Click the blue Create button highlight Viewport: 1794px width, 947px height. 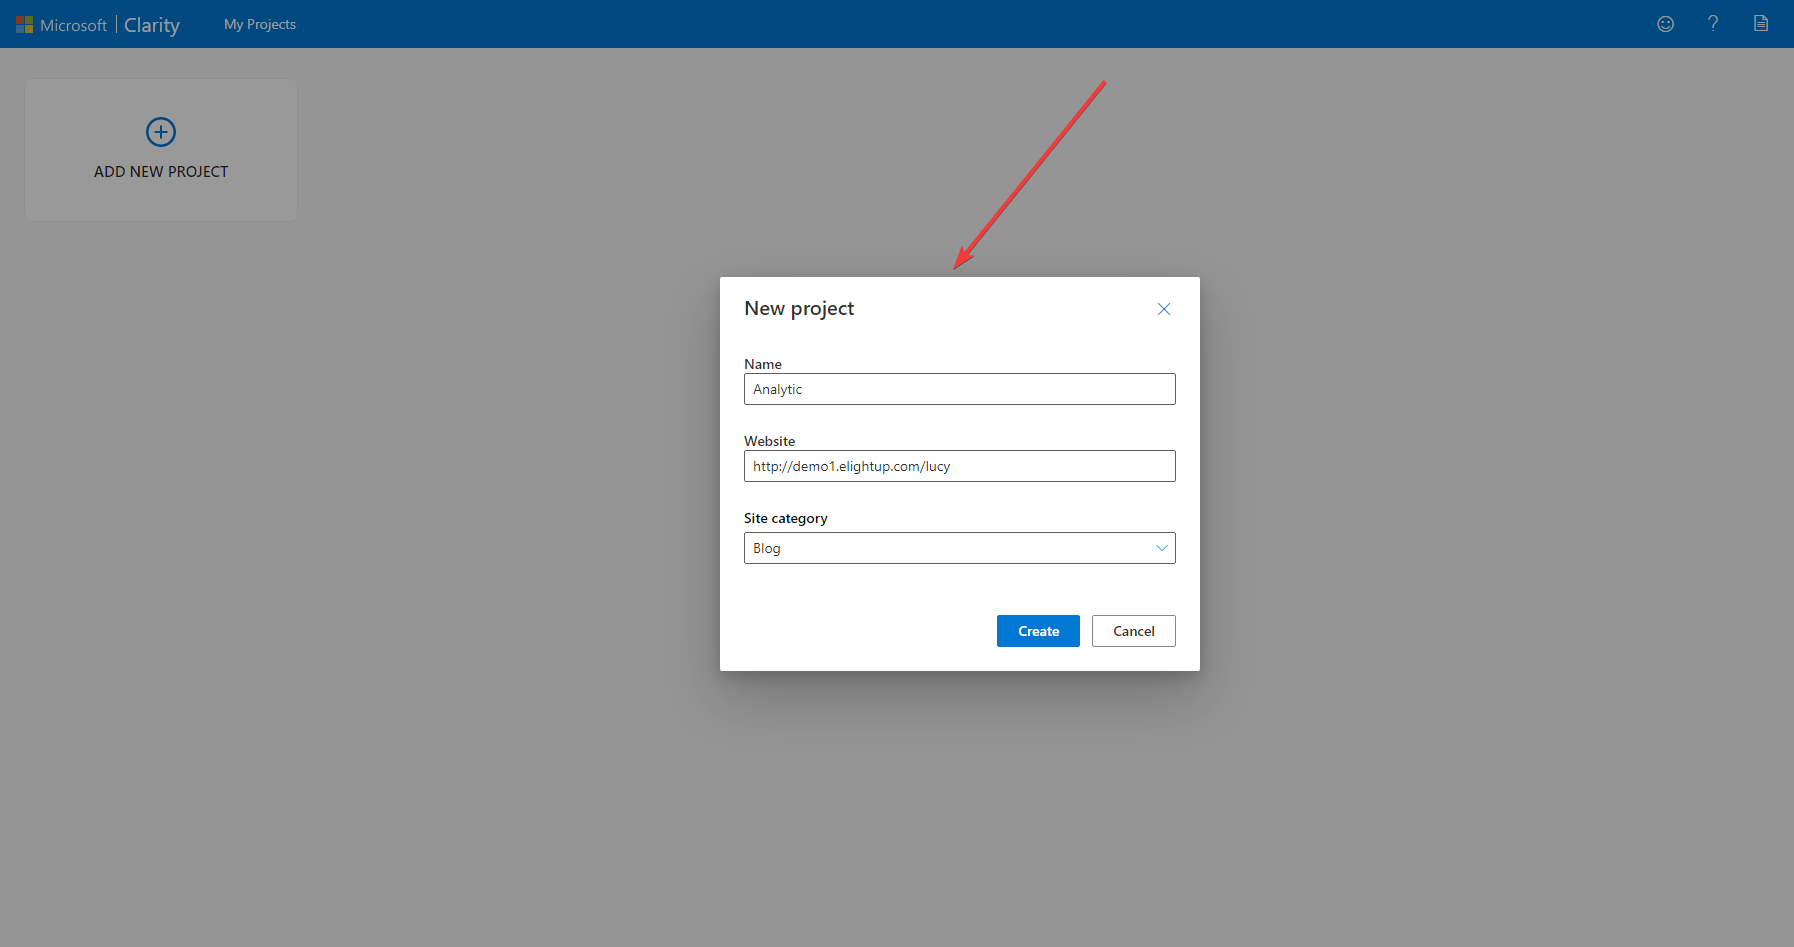click(x=1037, y=631)
